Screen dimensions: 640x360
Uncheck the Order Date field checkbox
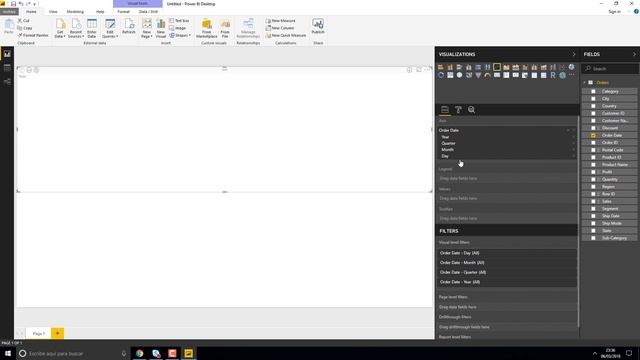pos(593,135)
